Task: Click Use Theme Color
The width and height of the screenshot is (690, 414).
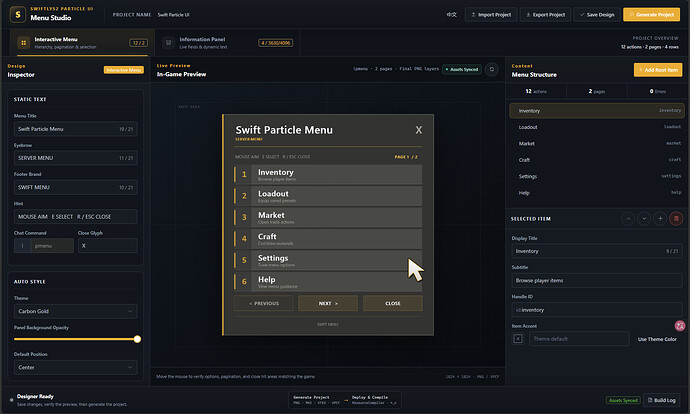Action: click(657, 339)
